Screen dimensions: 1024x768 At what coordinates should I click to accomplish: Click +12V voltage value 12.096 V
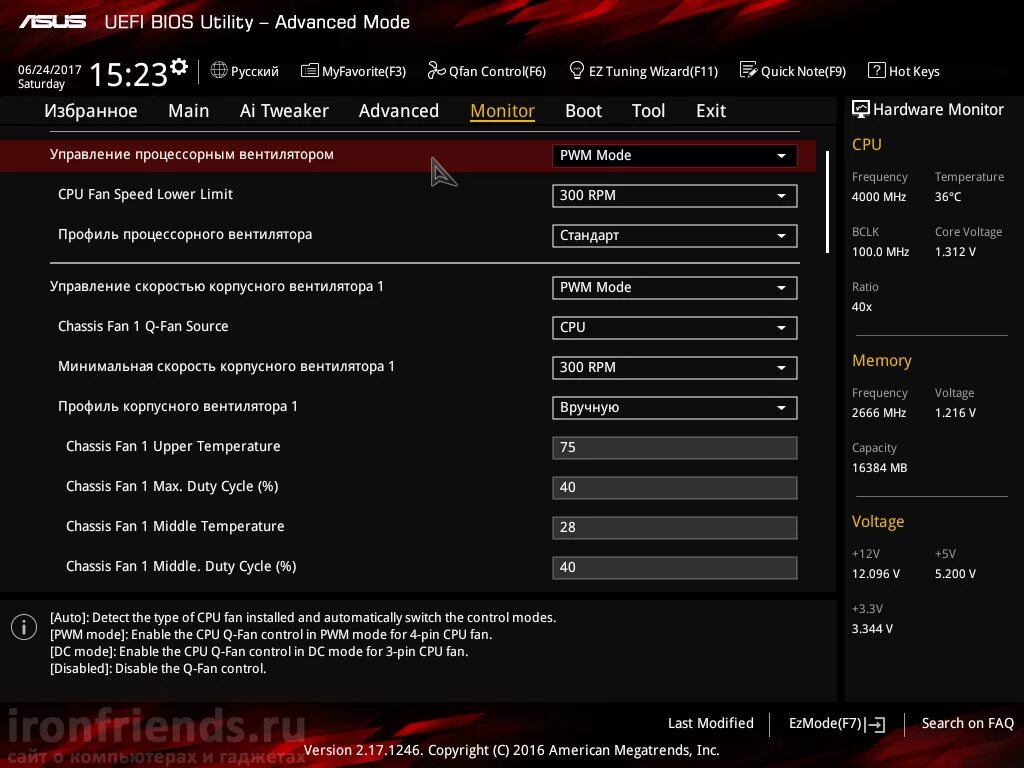click(x=876, y=573)
